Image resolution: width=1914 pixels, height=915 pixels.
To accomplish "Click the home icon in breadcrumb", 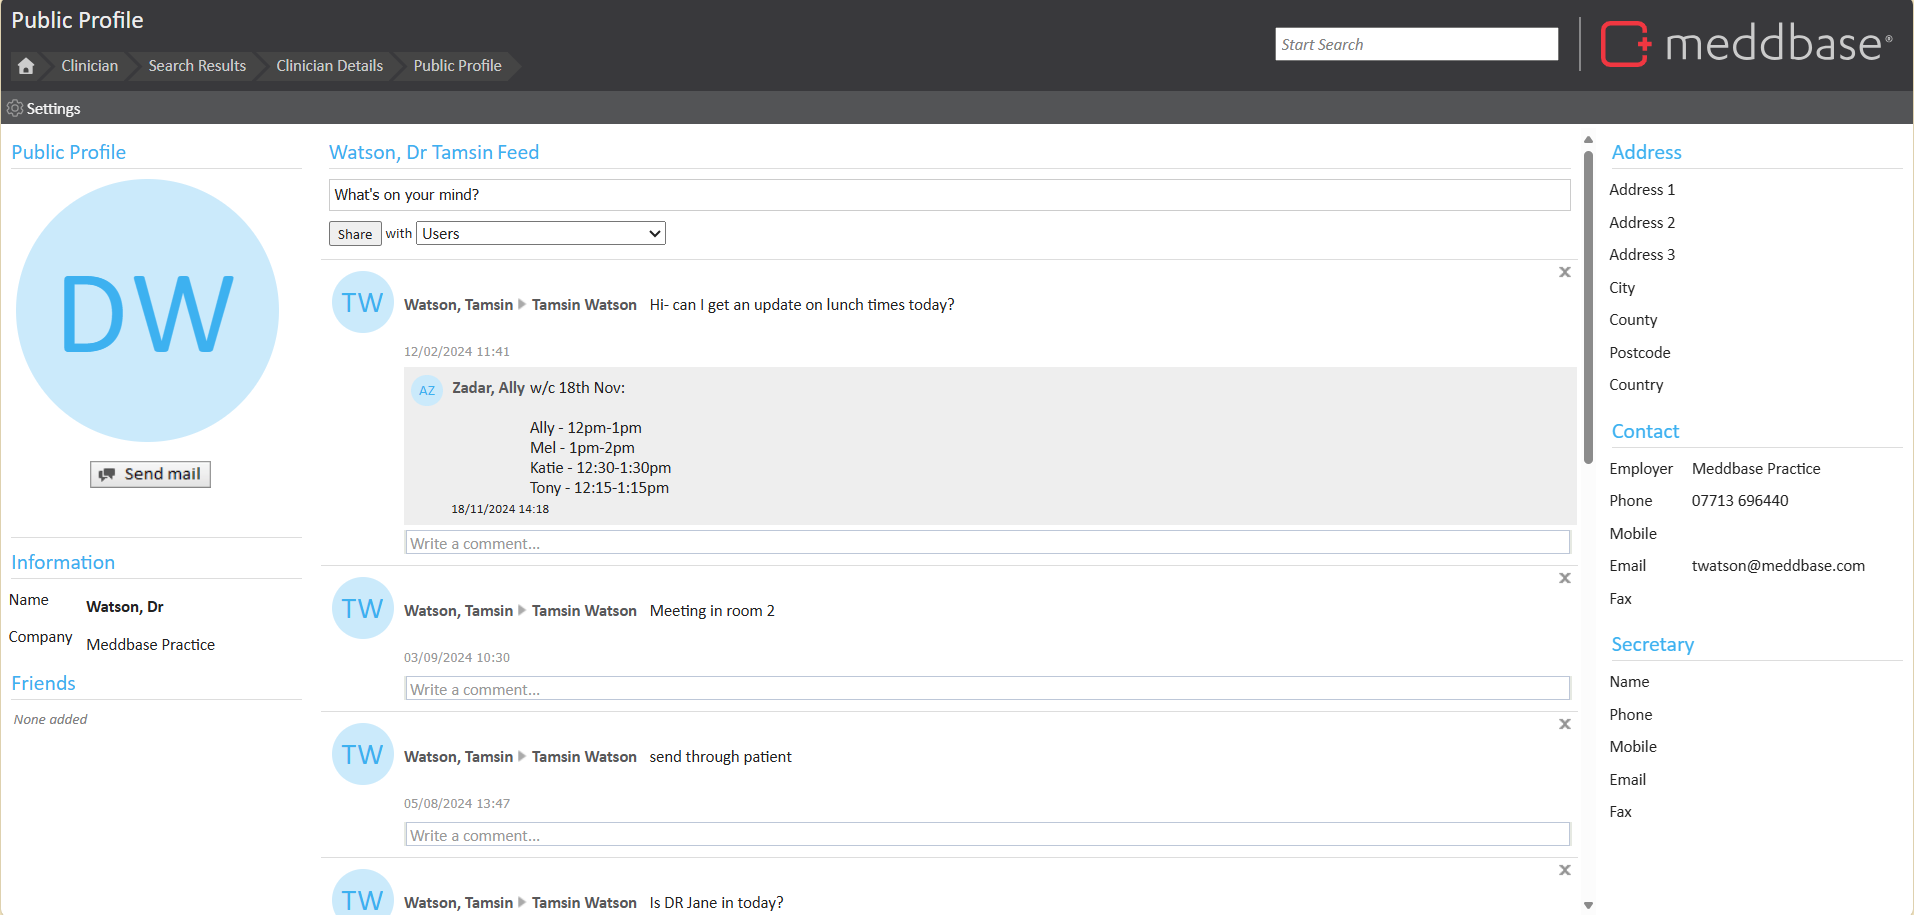I will point(26,66).
